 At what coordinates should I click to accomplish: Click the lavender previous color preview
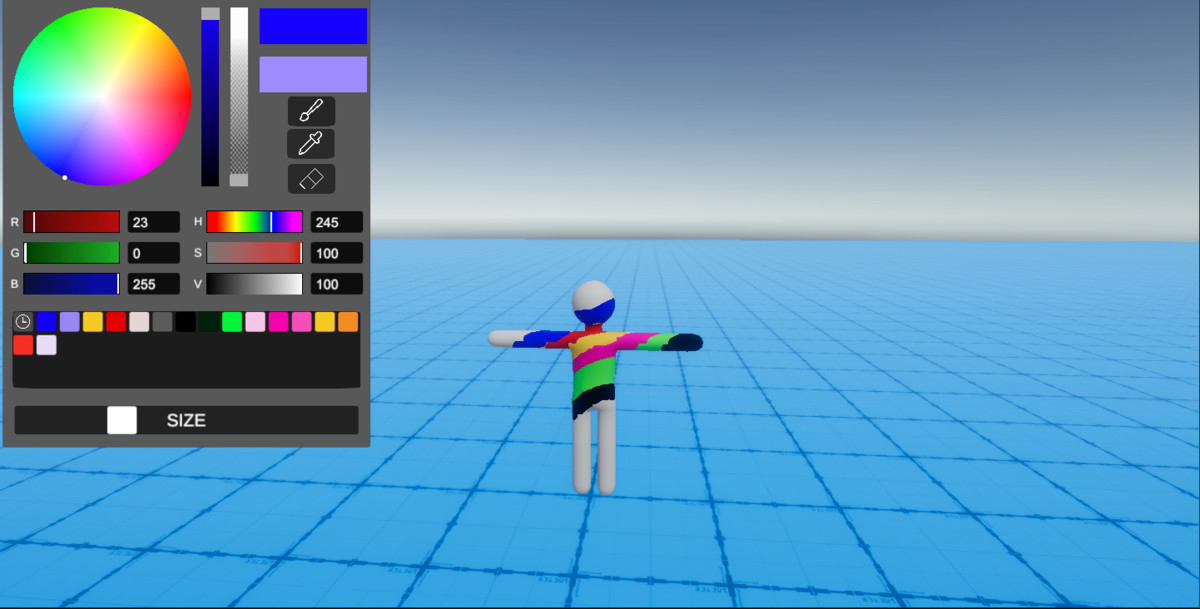click(x=313, y=74)
